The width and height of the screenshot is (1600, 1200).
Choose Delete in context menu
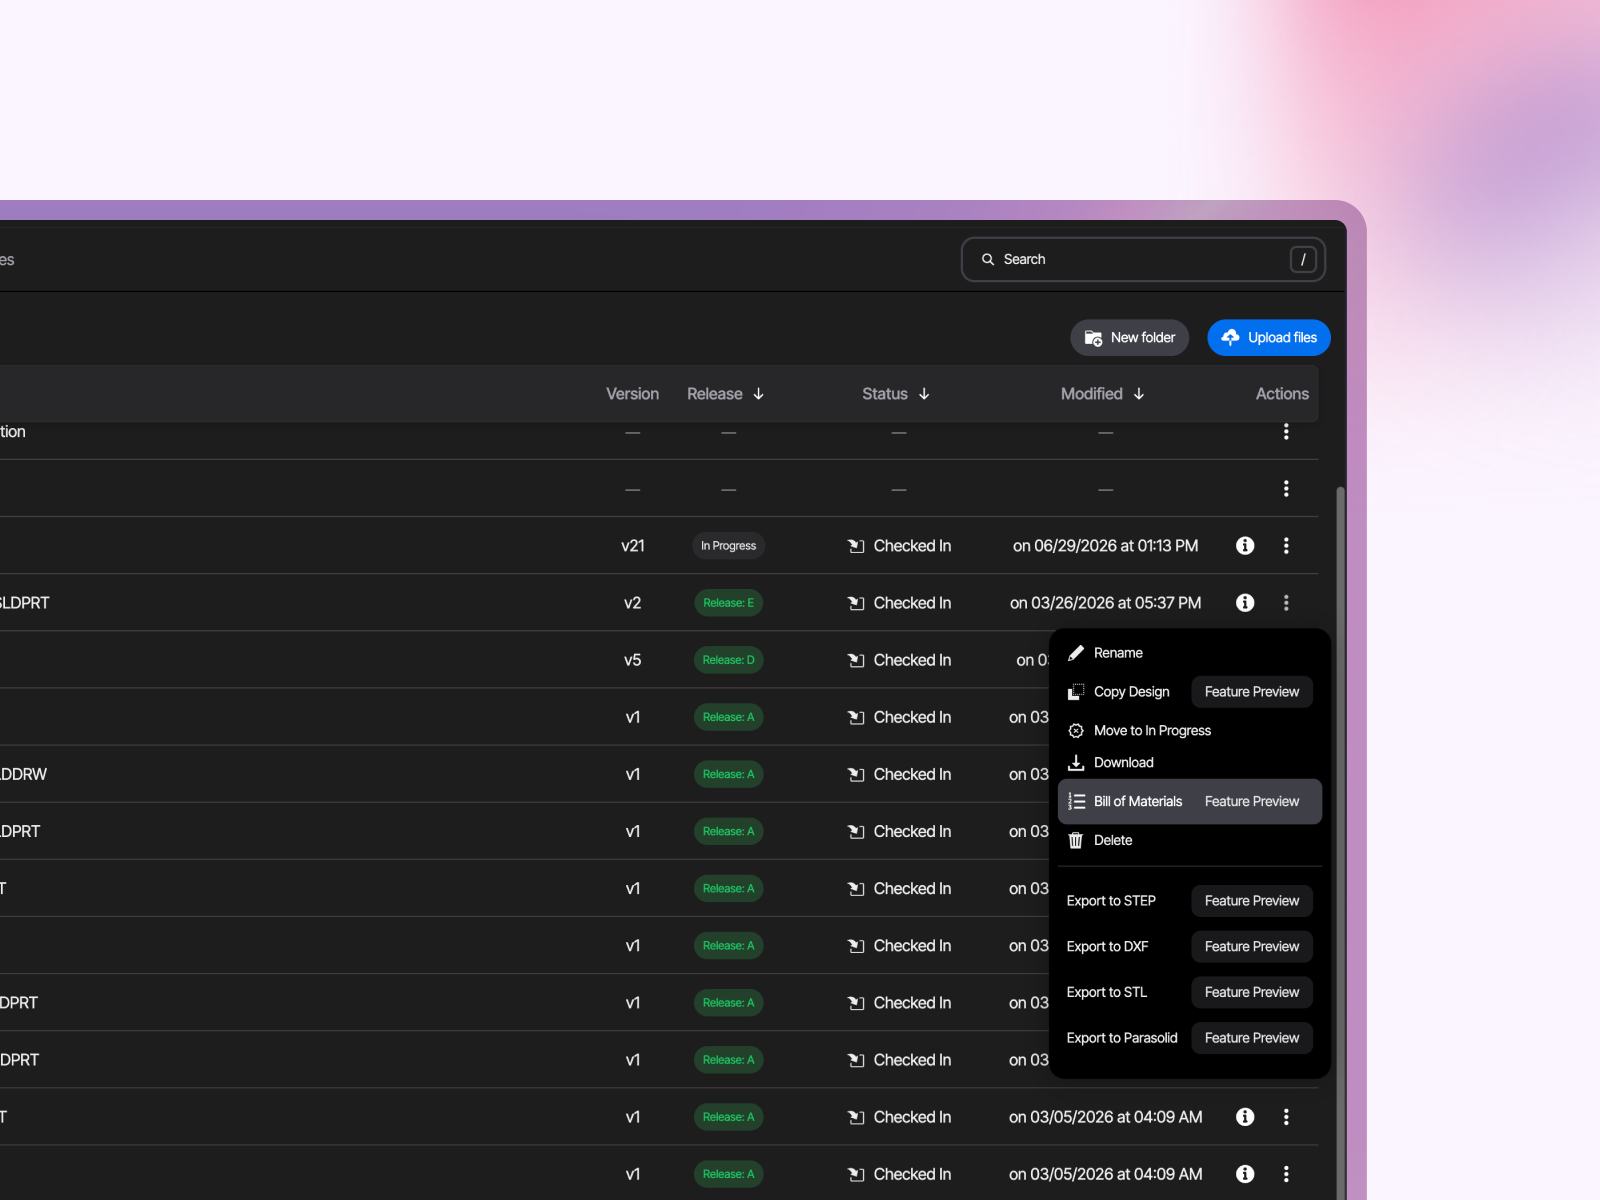pyautogui.click(x=1190, y=841)
